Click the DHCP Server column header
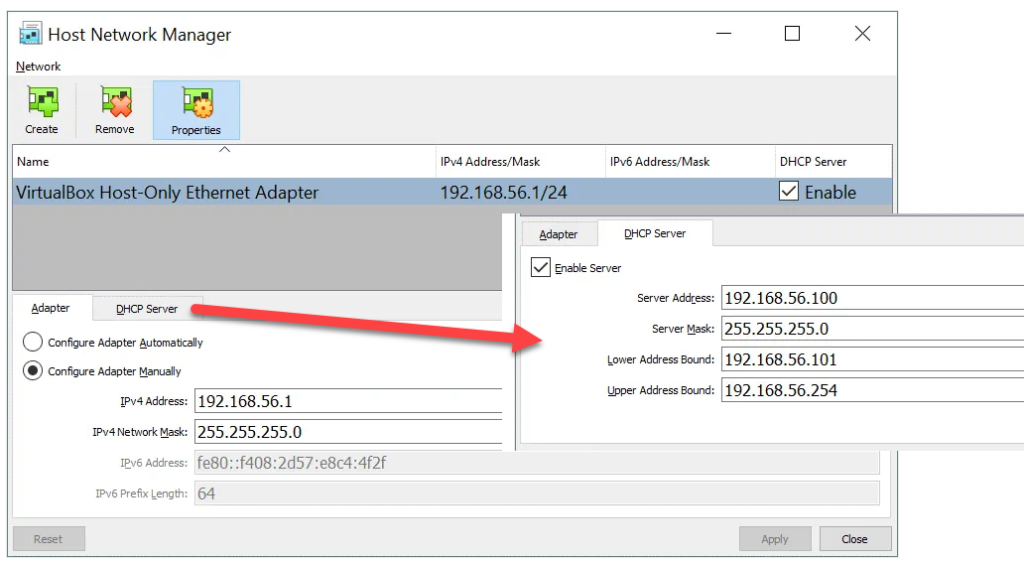 tap(833, 161)
